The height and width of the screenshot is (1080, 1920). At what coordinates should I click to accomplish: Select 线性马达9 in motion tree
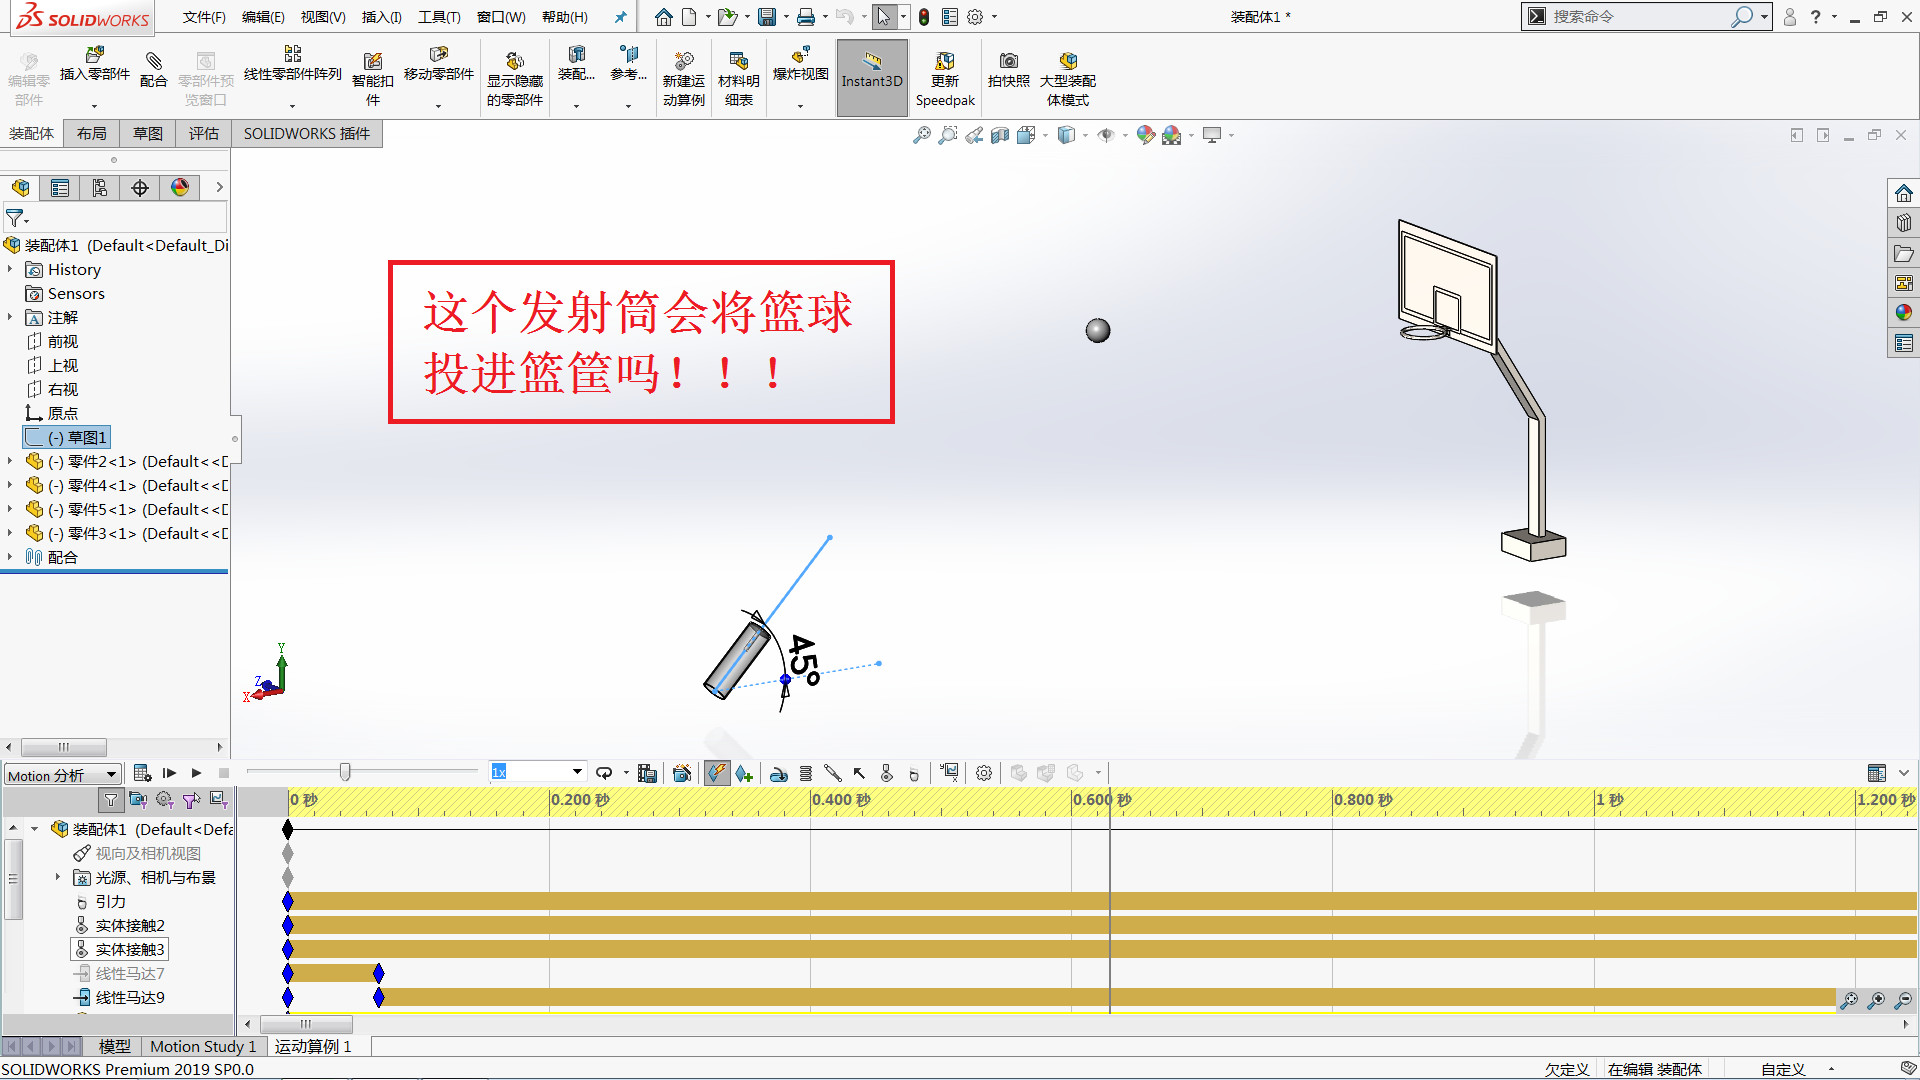tap(120, 997)
